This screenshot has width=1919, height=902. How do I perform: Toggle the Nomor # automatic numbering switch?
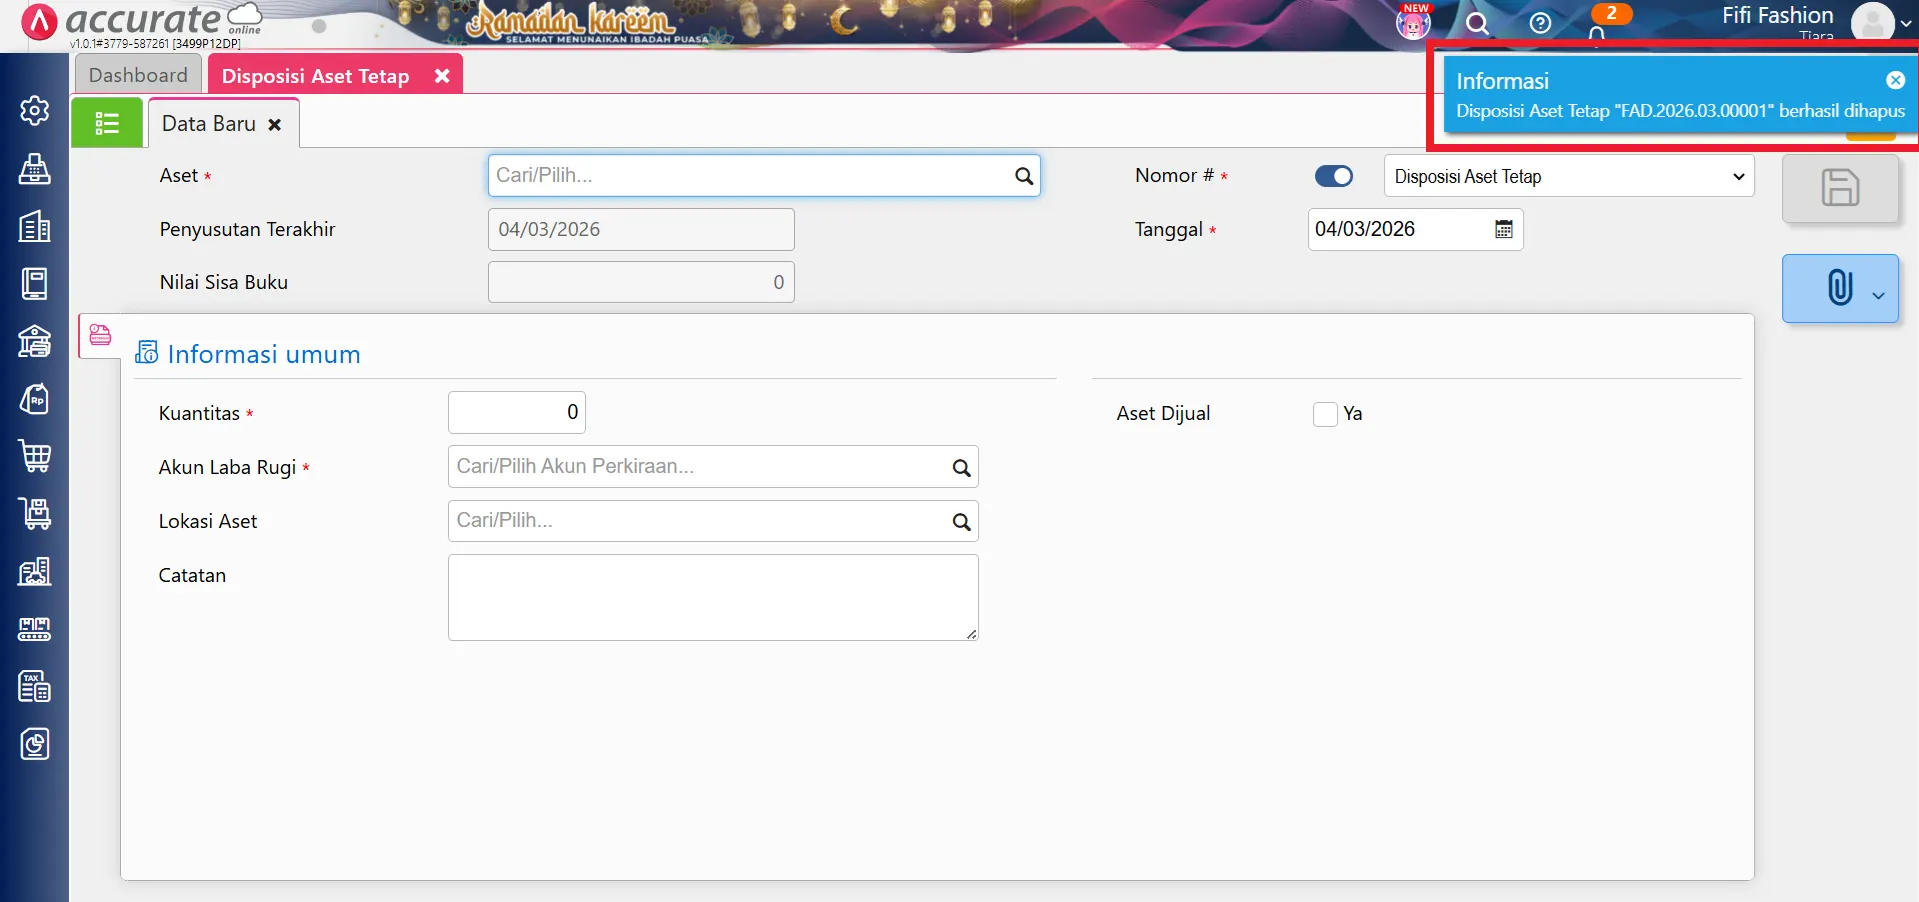(1333, 176)
